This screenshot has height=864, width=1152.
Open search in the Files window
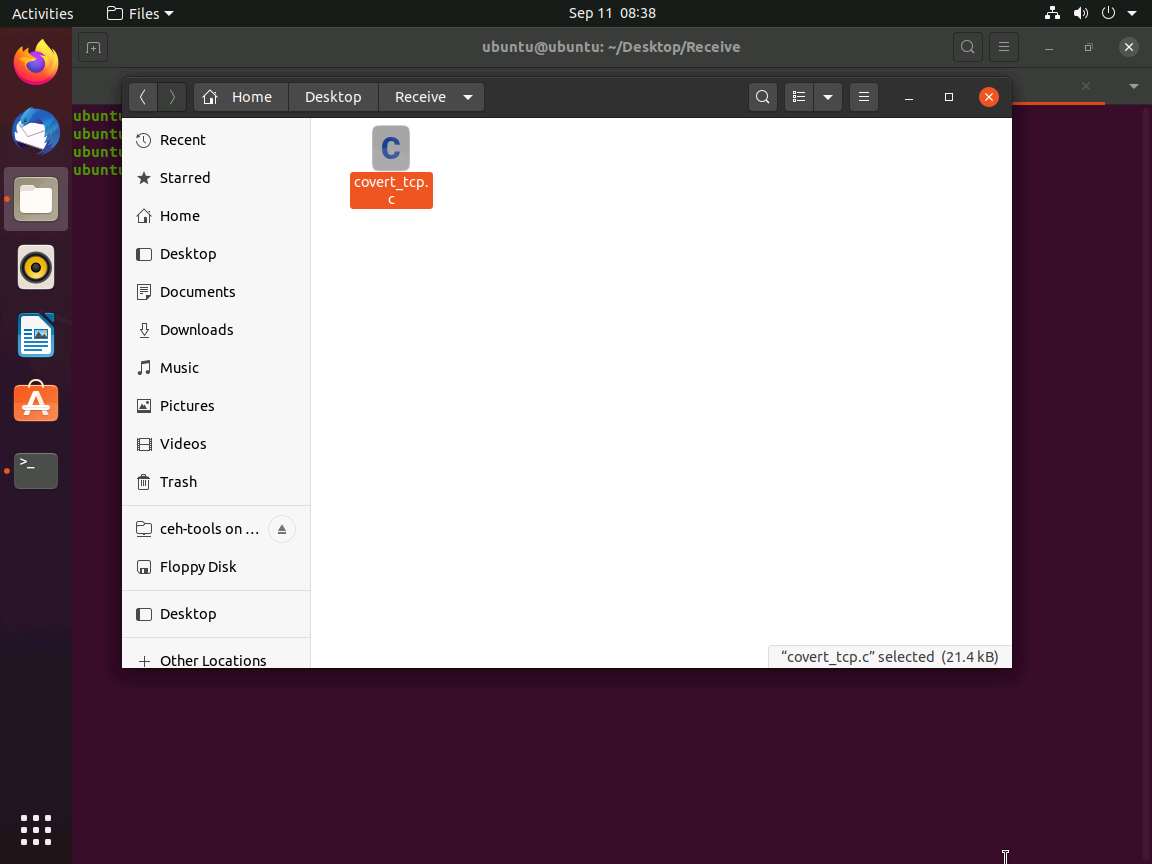763,97
